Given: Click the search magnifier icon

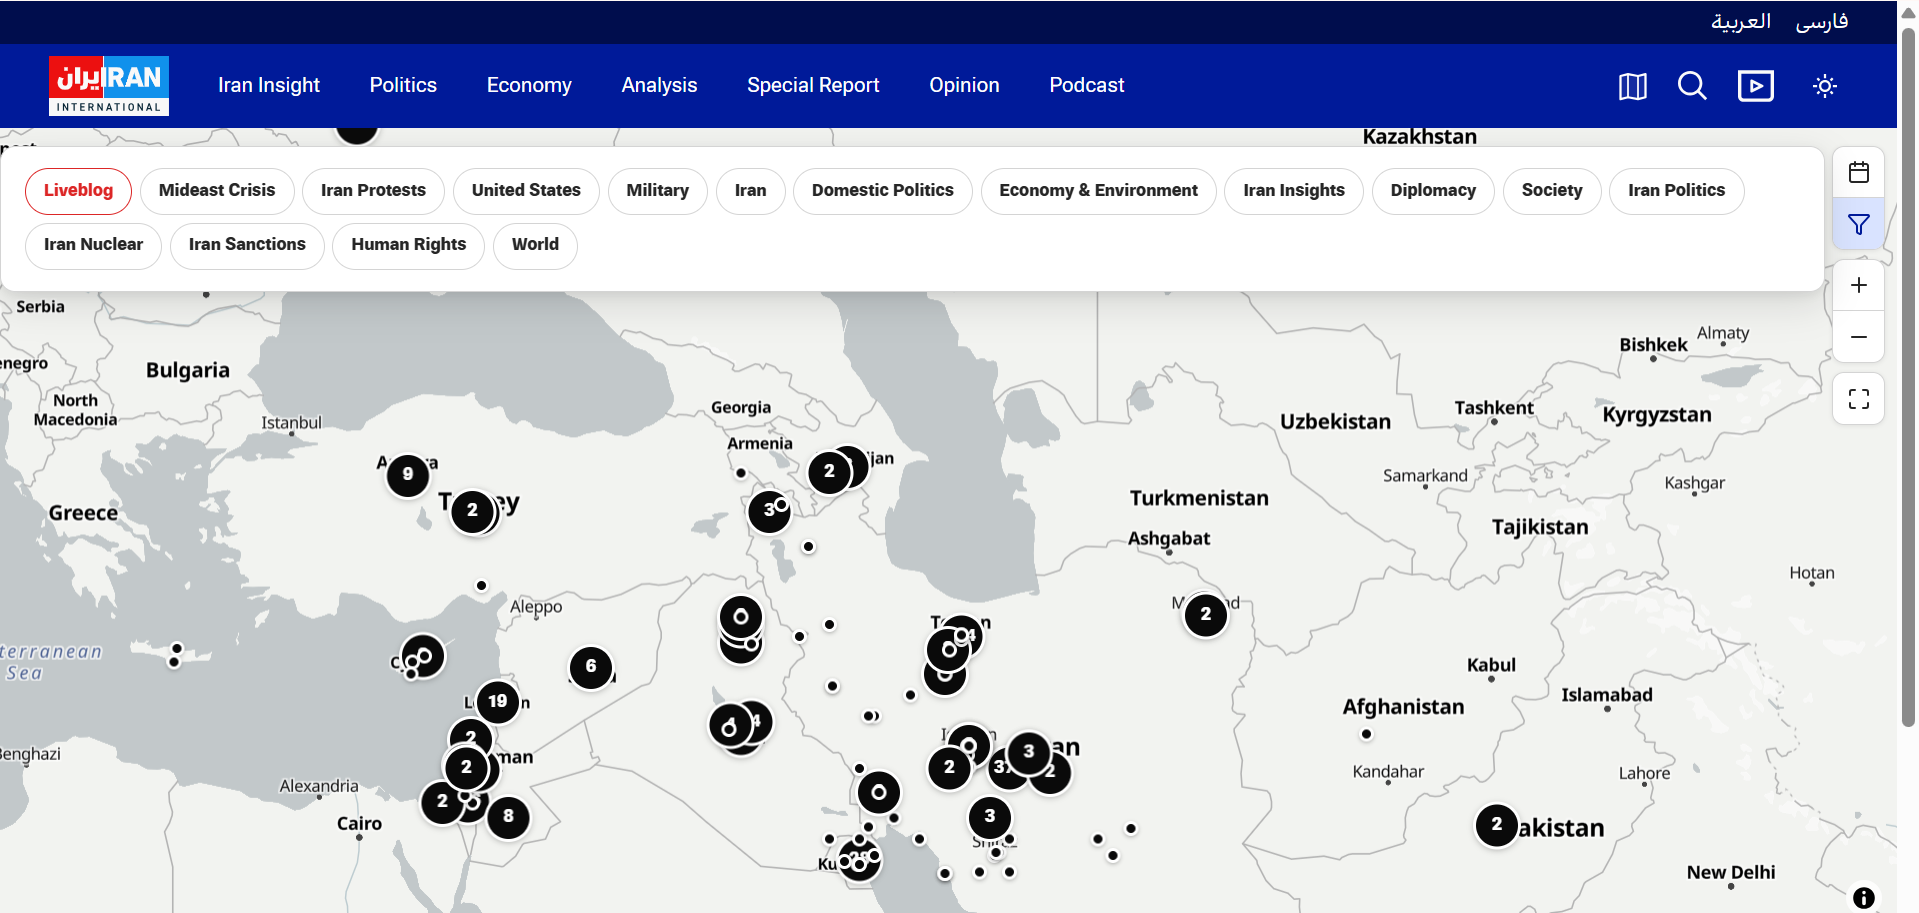Looking at the screenshot, I should 1692,86.
